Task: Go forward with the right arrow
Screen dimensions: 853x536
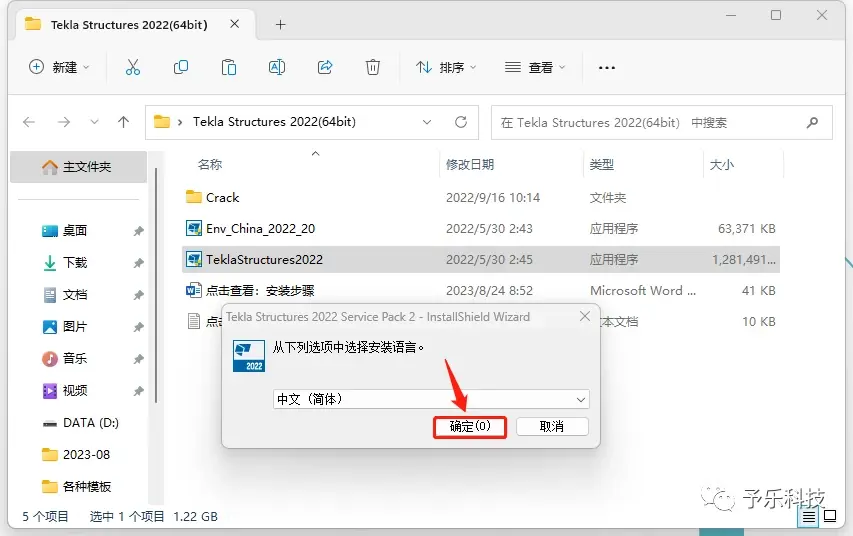Action: 64,122
